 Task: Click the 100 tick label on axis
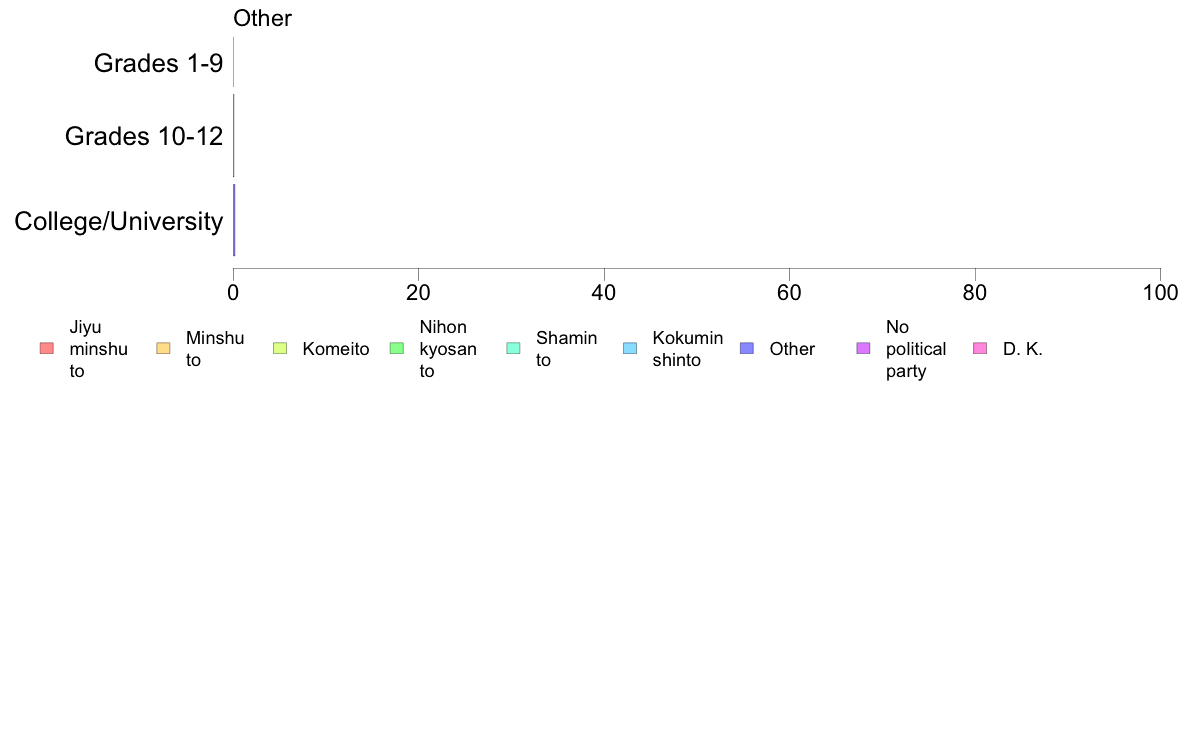[x=1160, y=293]
